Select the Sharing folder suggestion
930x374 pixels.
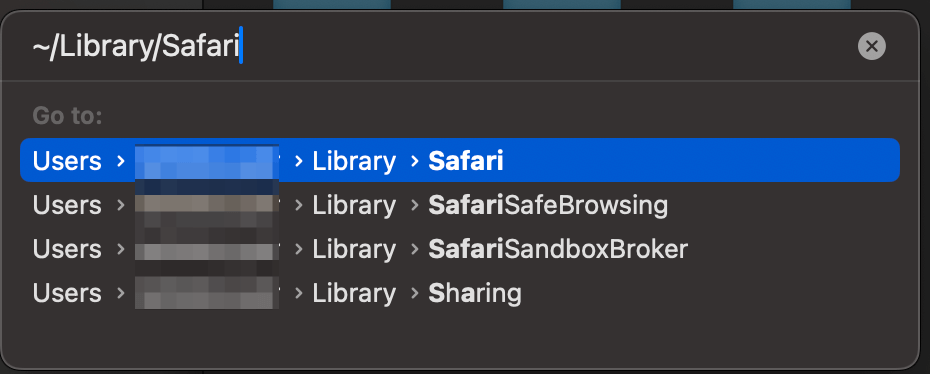[x=460, y=293]
